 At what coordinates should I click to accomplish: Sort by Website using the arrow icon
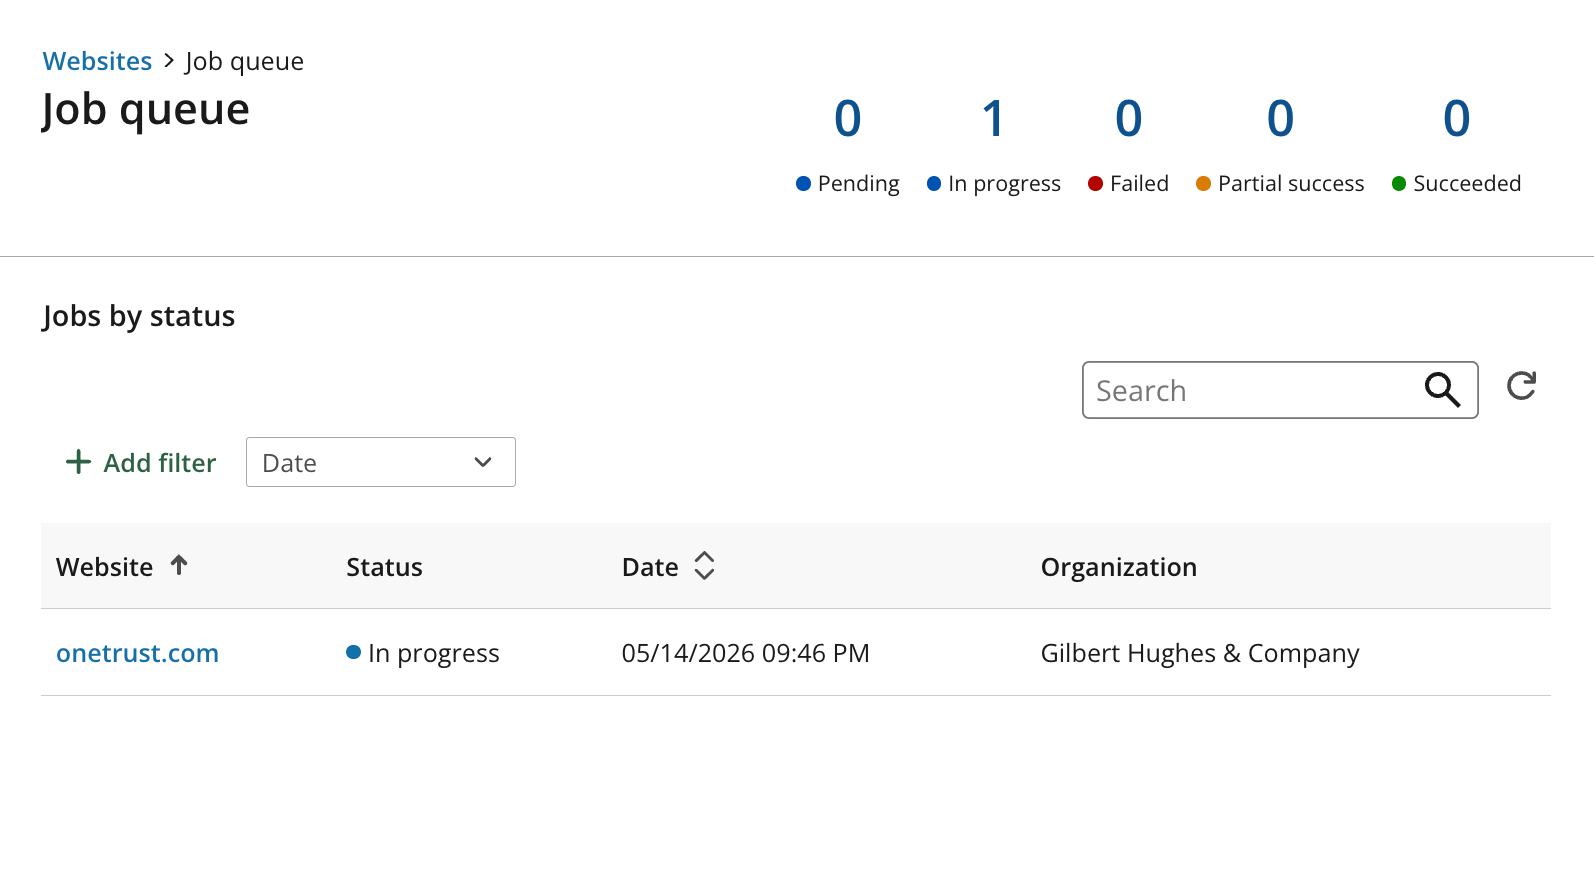tap(179, 566)
